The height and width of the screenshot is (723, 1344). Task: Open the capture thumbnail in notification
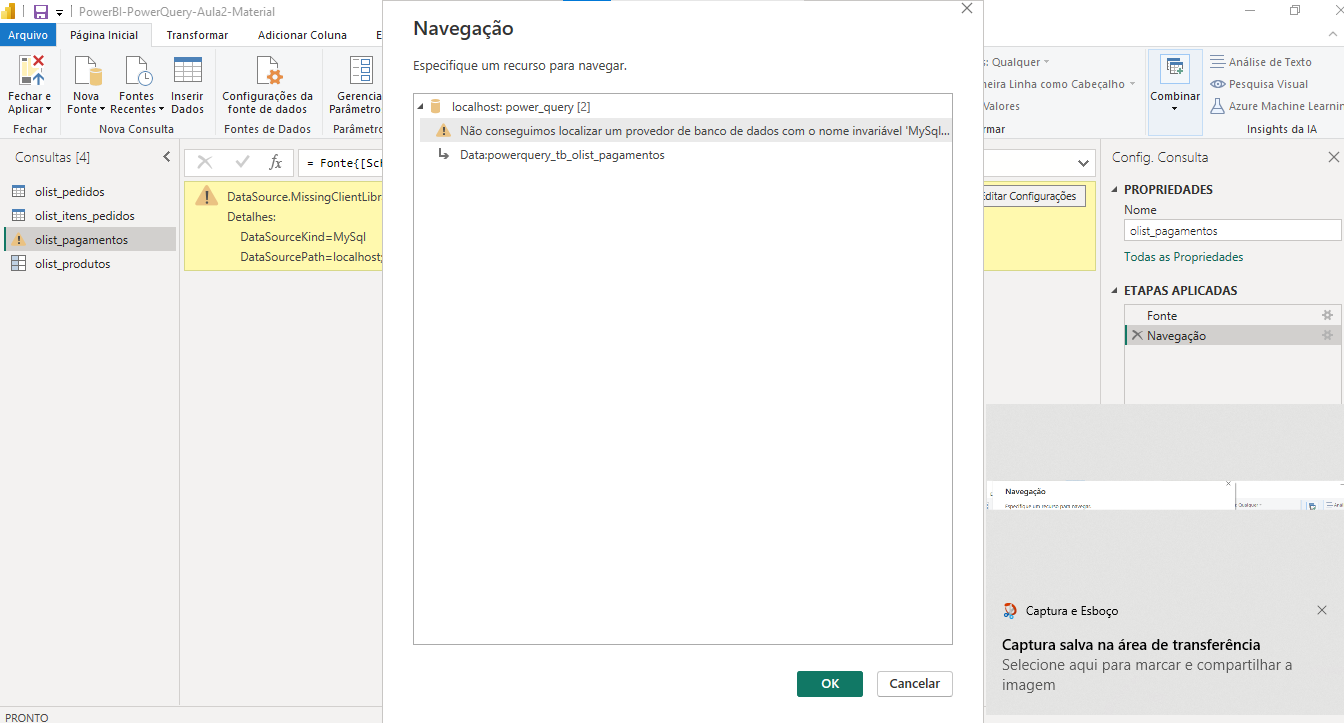[1165, 495]
